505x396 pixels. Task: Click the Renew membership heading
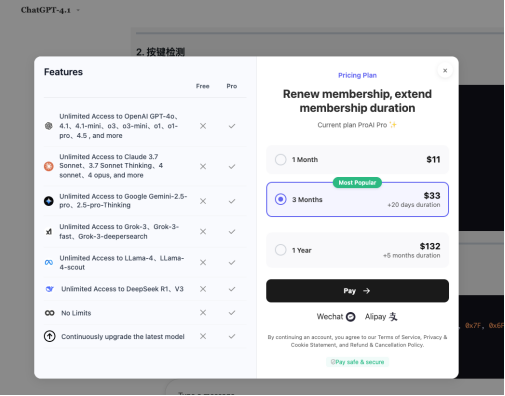click(x=357, y=101)
